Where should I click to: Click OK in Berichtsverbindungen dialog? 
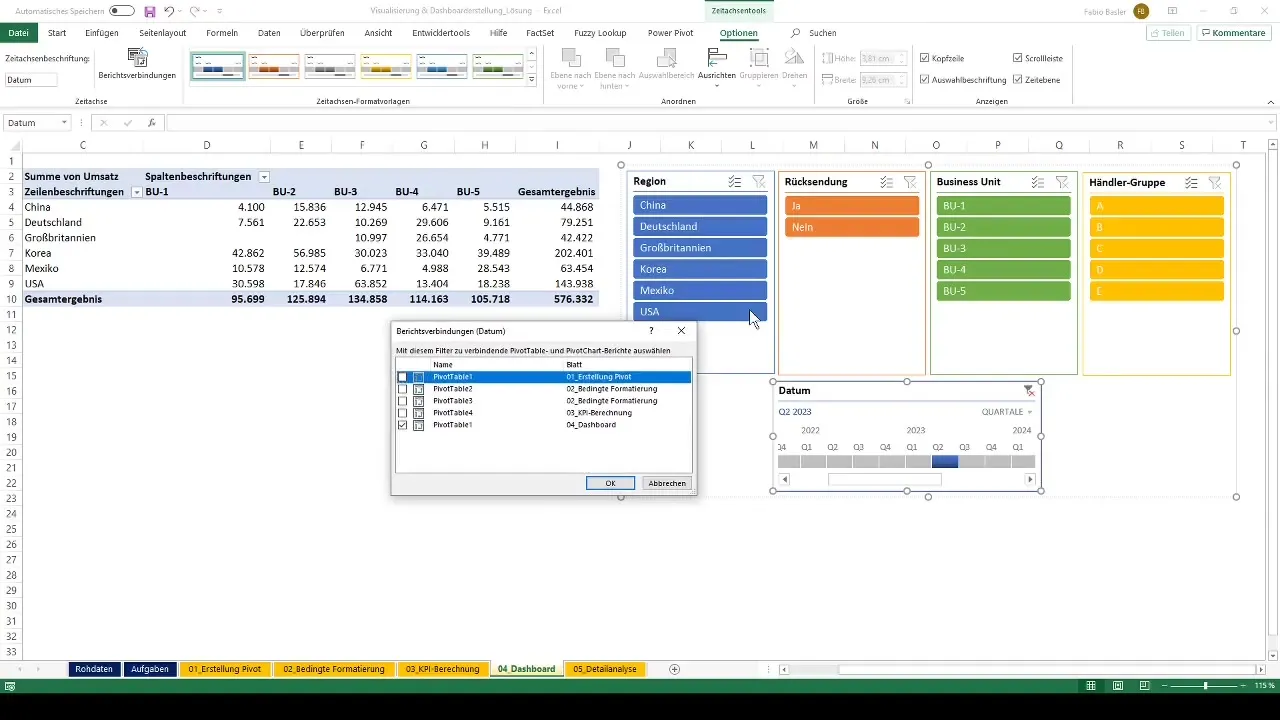click(x=610, y=483)
